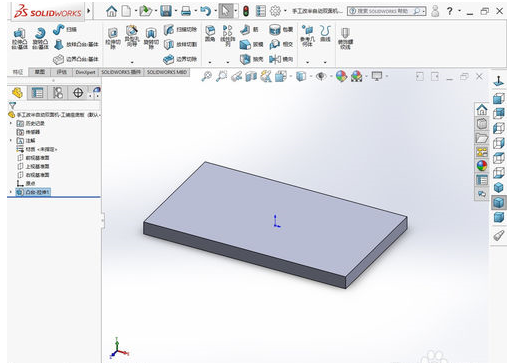Select the Extruded Boss/Base tool
Image resolution: width=524 pixels, height=363 pixels.
[x=20, y=38]
